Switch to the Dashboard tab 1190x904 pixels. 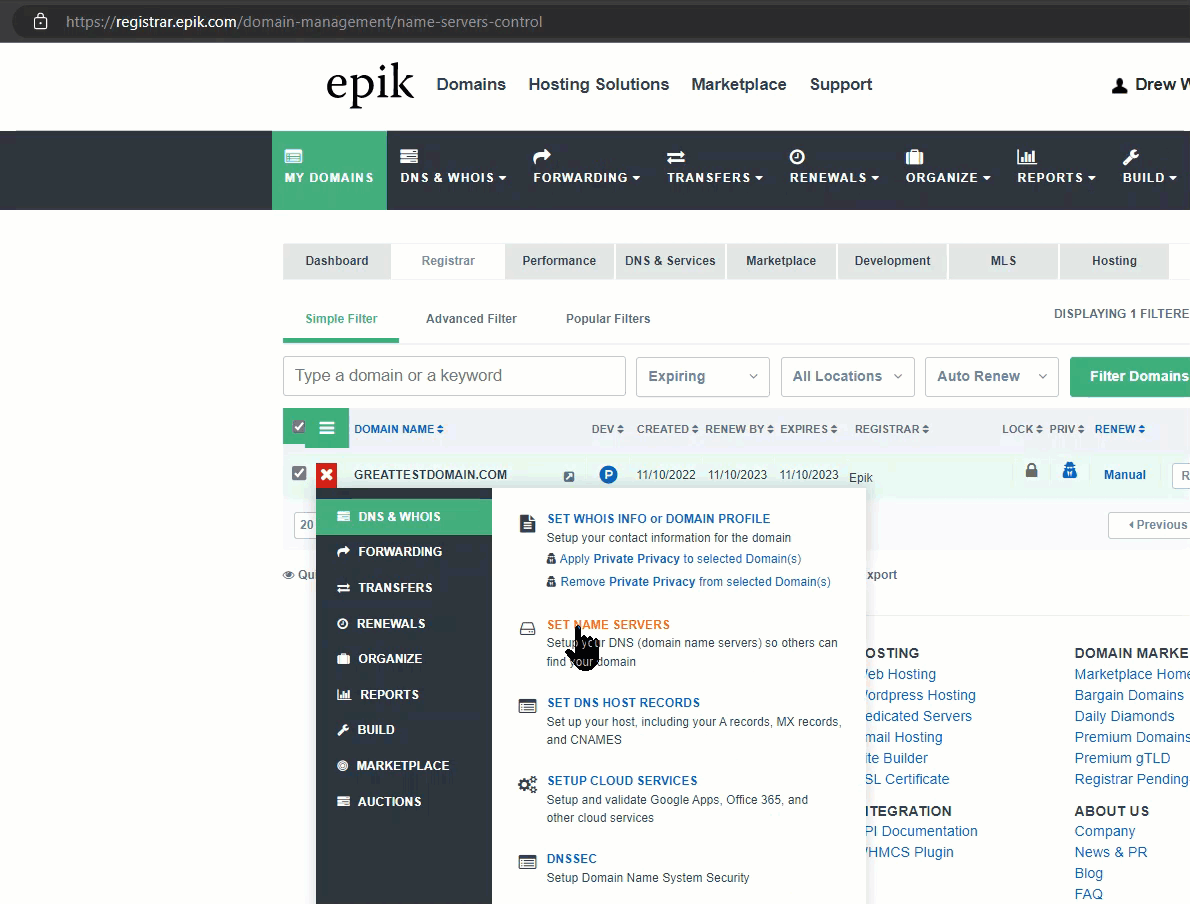pyautogui.click(x=337, y=261)
